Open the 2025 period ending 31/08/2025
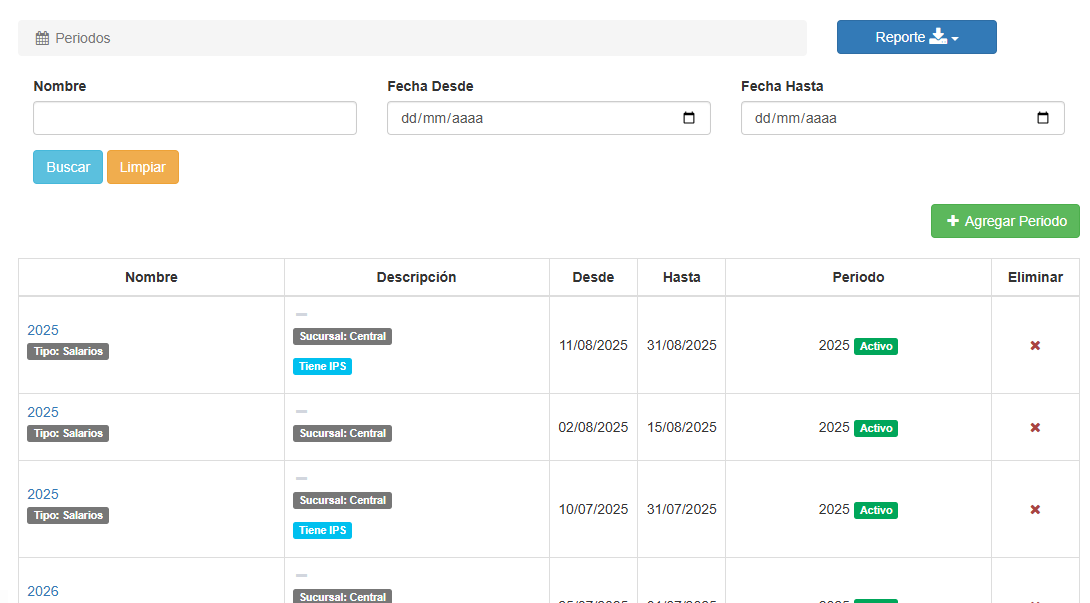 (43, 330)
